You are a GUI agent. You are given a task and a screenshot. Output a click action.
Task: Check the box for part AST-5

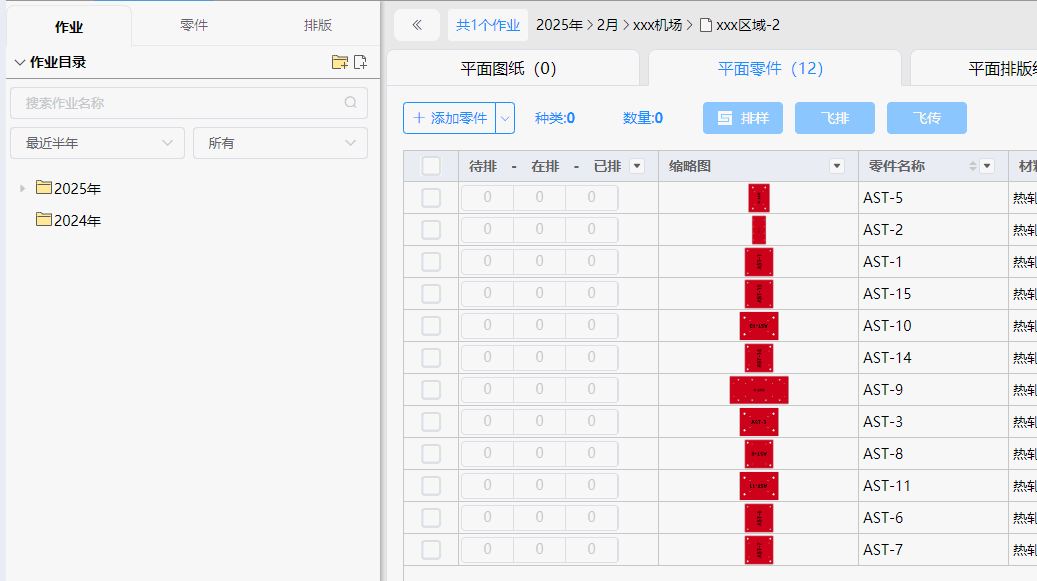click(x=431, y=198)
